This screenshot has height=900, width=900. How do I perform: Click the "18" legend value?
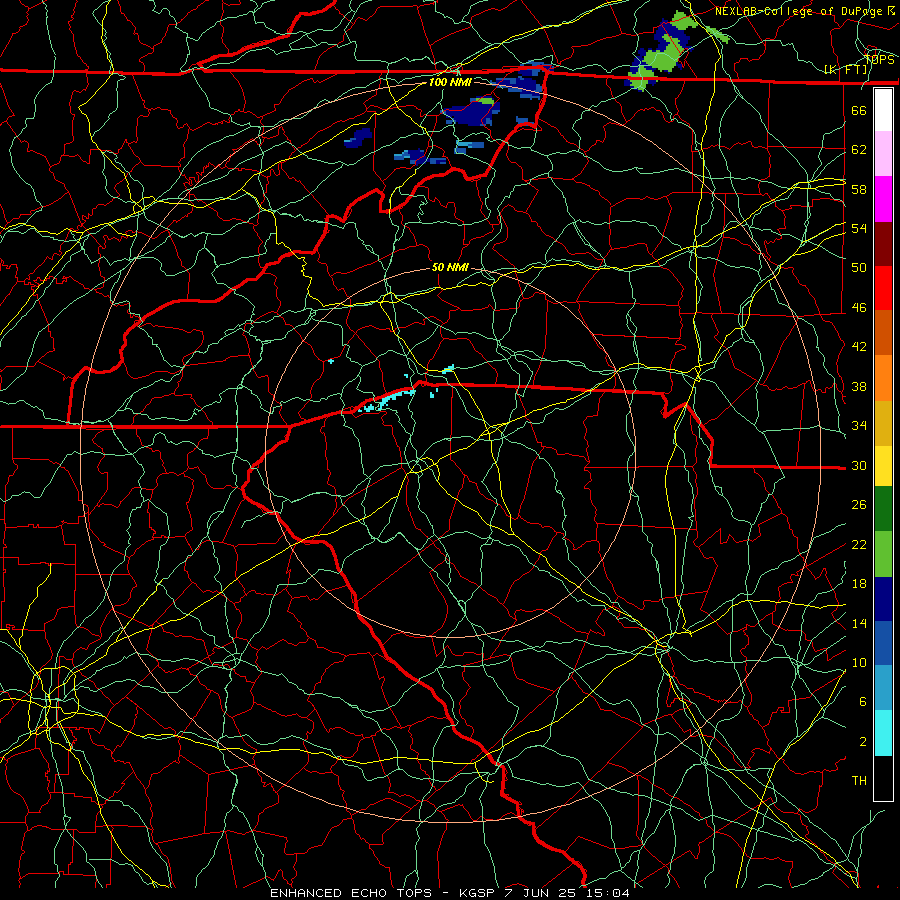click(859, 584)
